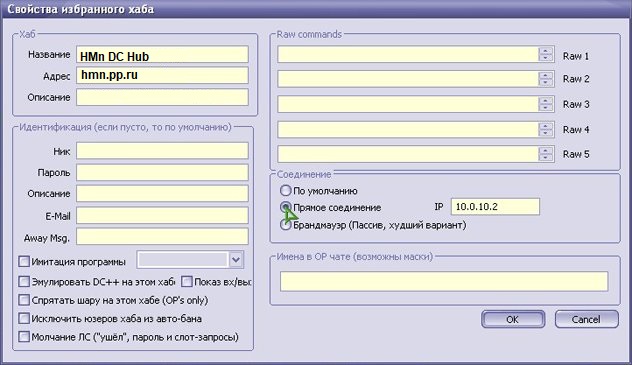
Task: Click the Raw 2 field spinner arrows
Action: click(545, 79)
